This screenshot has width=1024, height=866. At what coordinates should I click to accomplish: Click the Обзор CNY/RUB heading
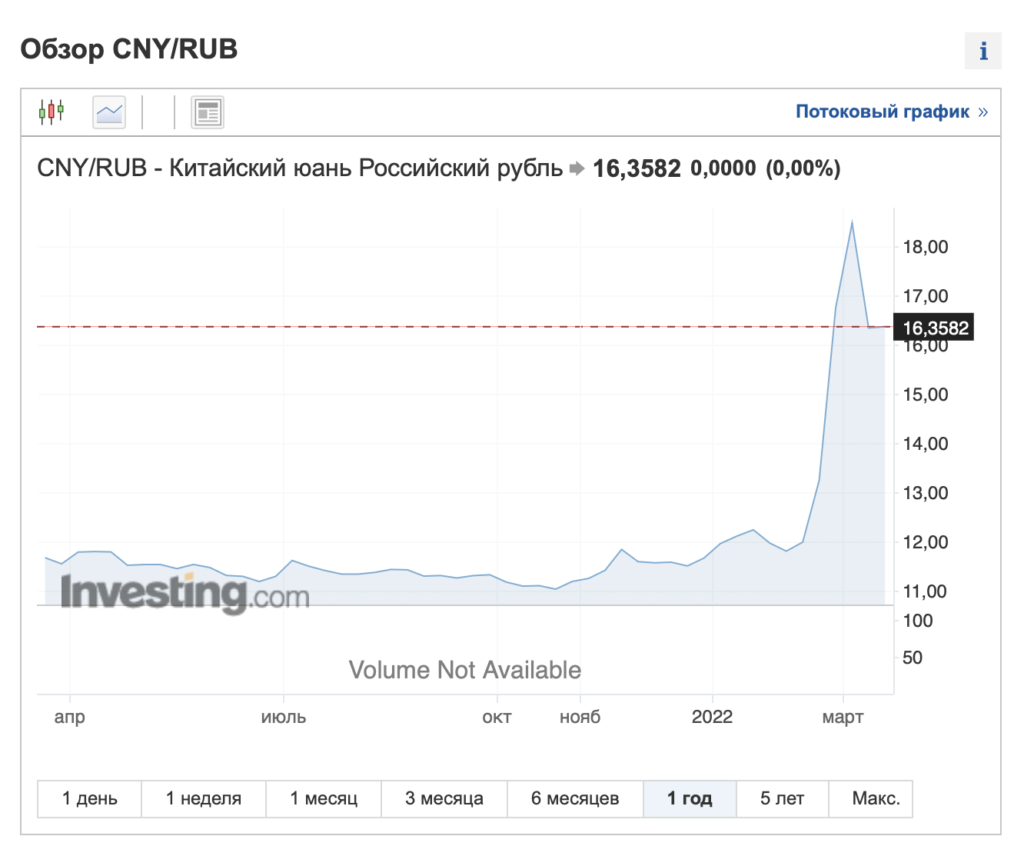click(x=129, y=50)
